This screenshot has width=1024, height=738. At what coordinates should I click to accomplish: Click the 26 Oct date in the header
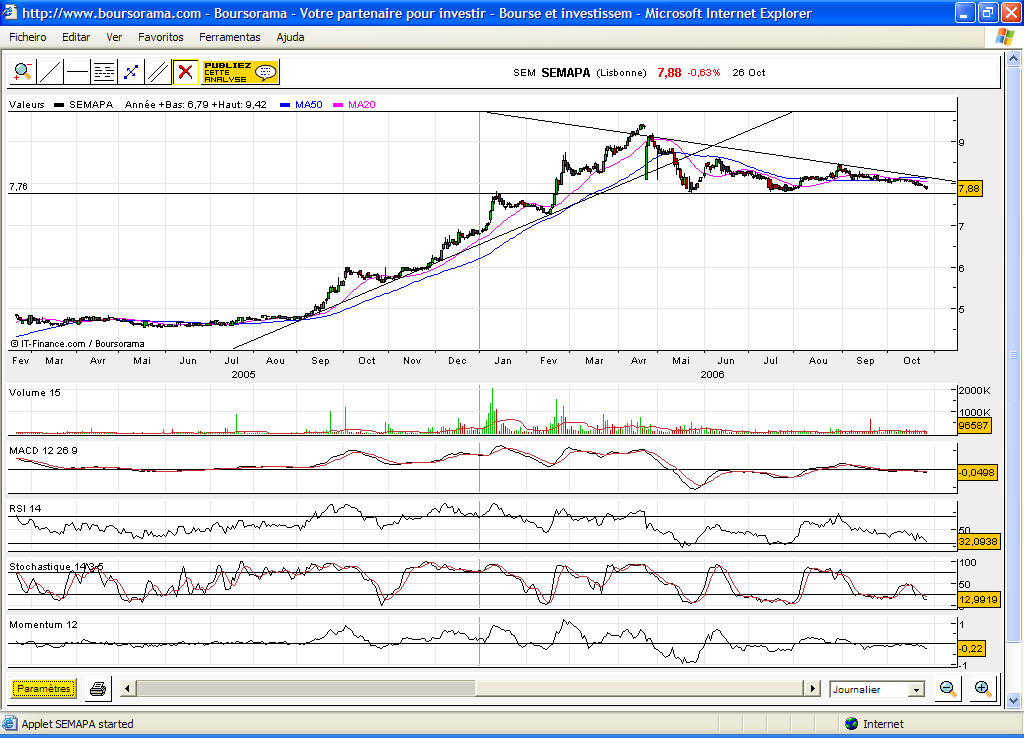coord(748,72)
